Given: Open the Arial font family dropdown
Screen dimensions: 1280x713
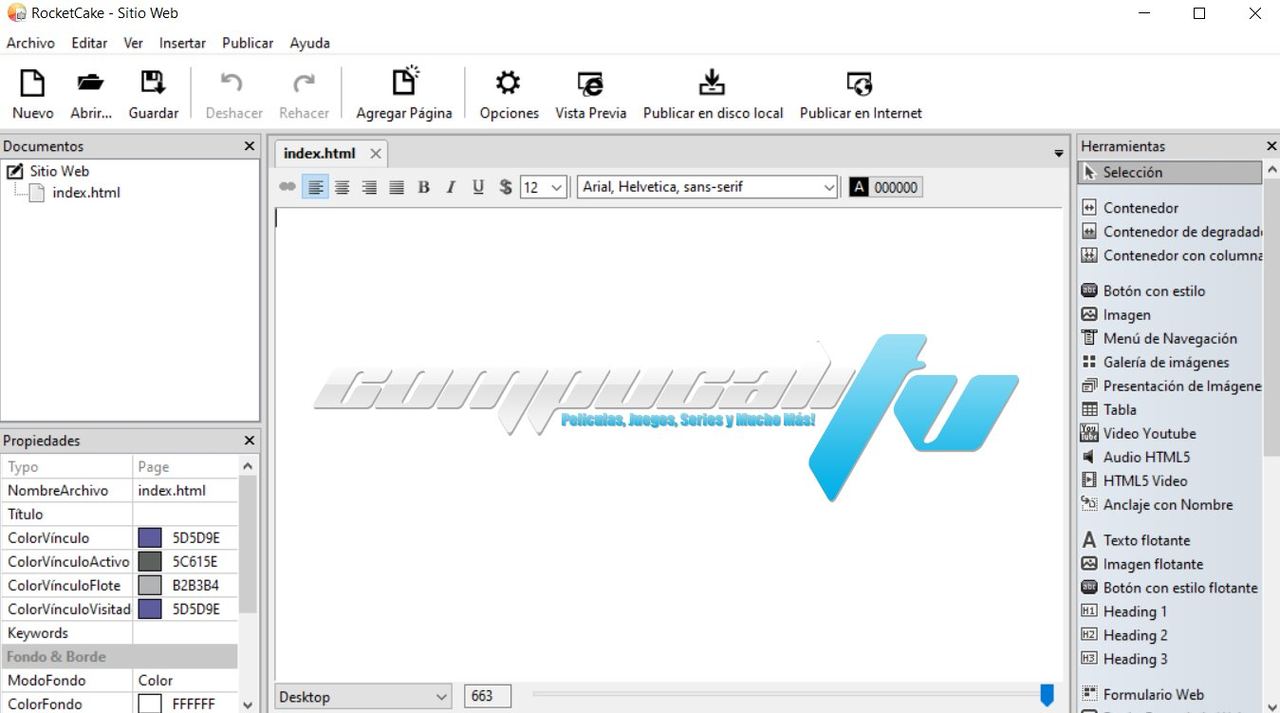Looking at the screenshot, I should click(707, 187).
